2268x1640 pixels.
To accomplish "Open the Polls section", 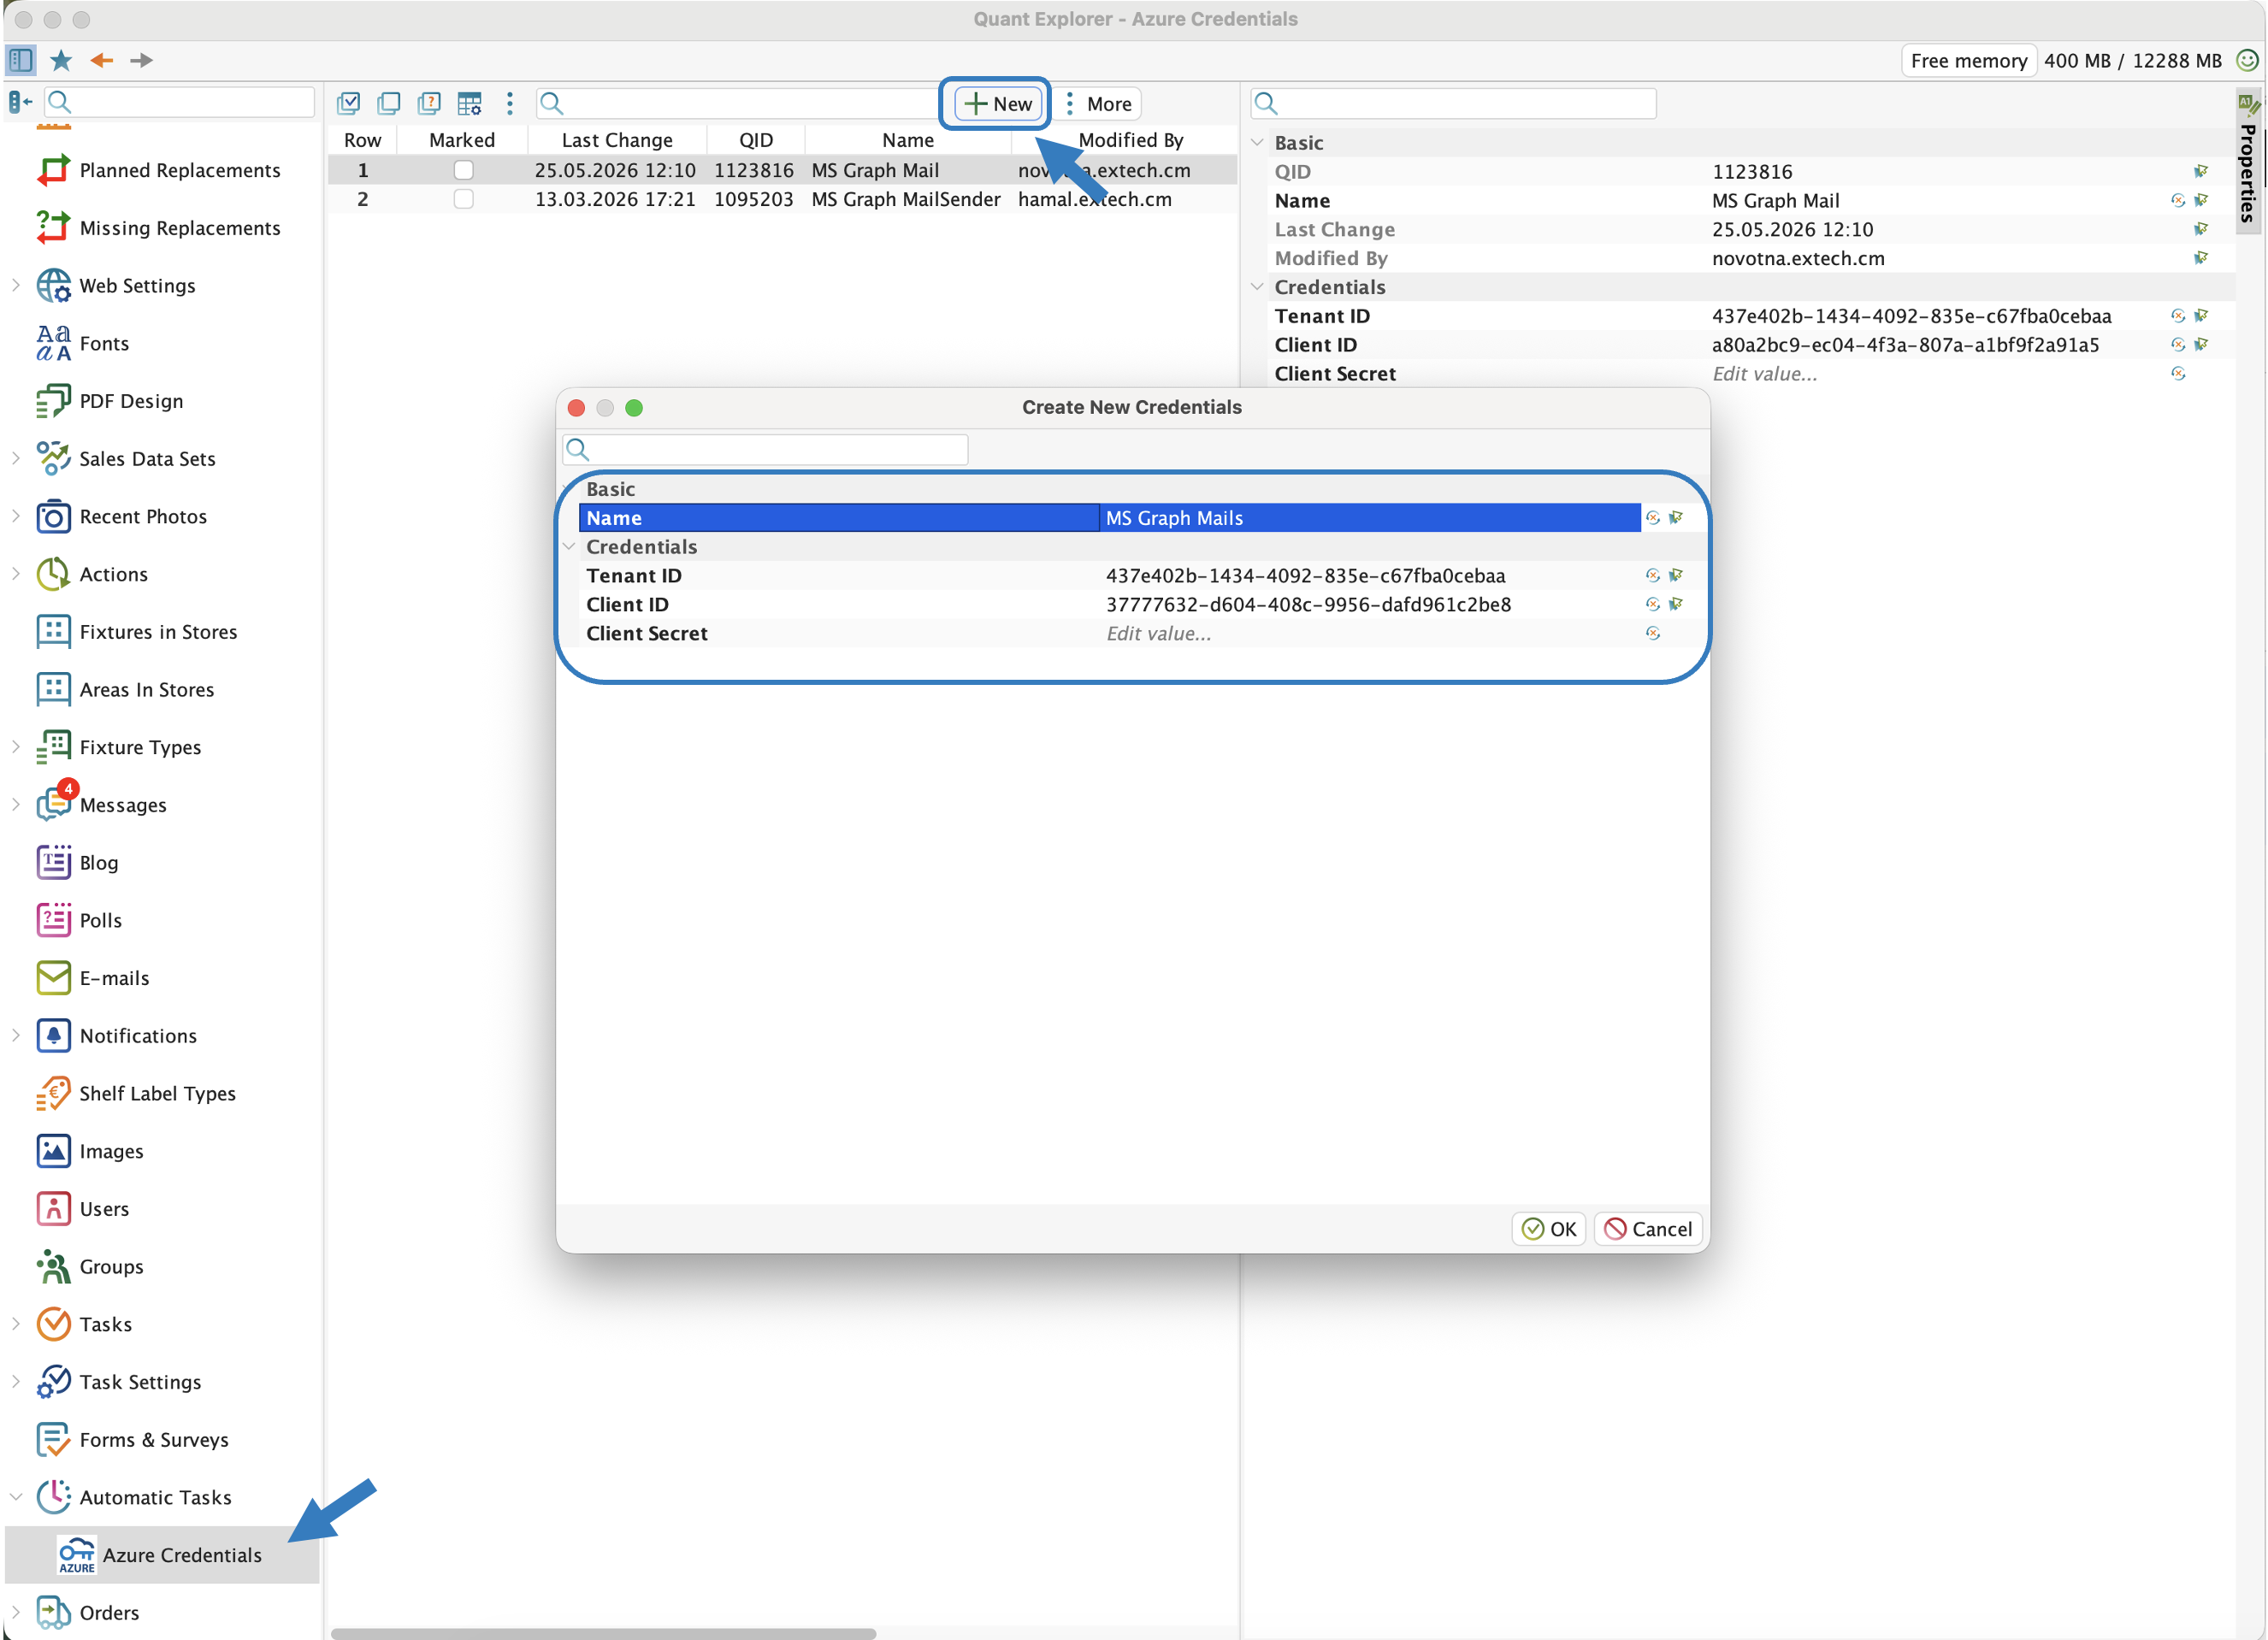I will [x=79, y=921].
